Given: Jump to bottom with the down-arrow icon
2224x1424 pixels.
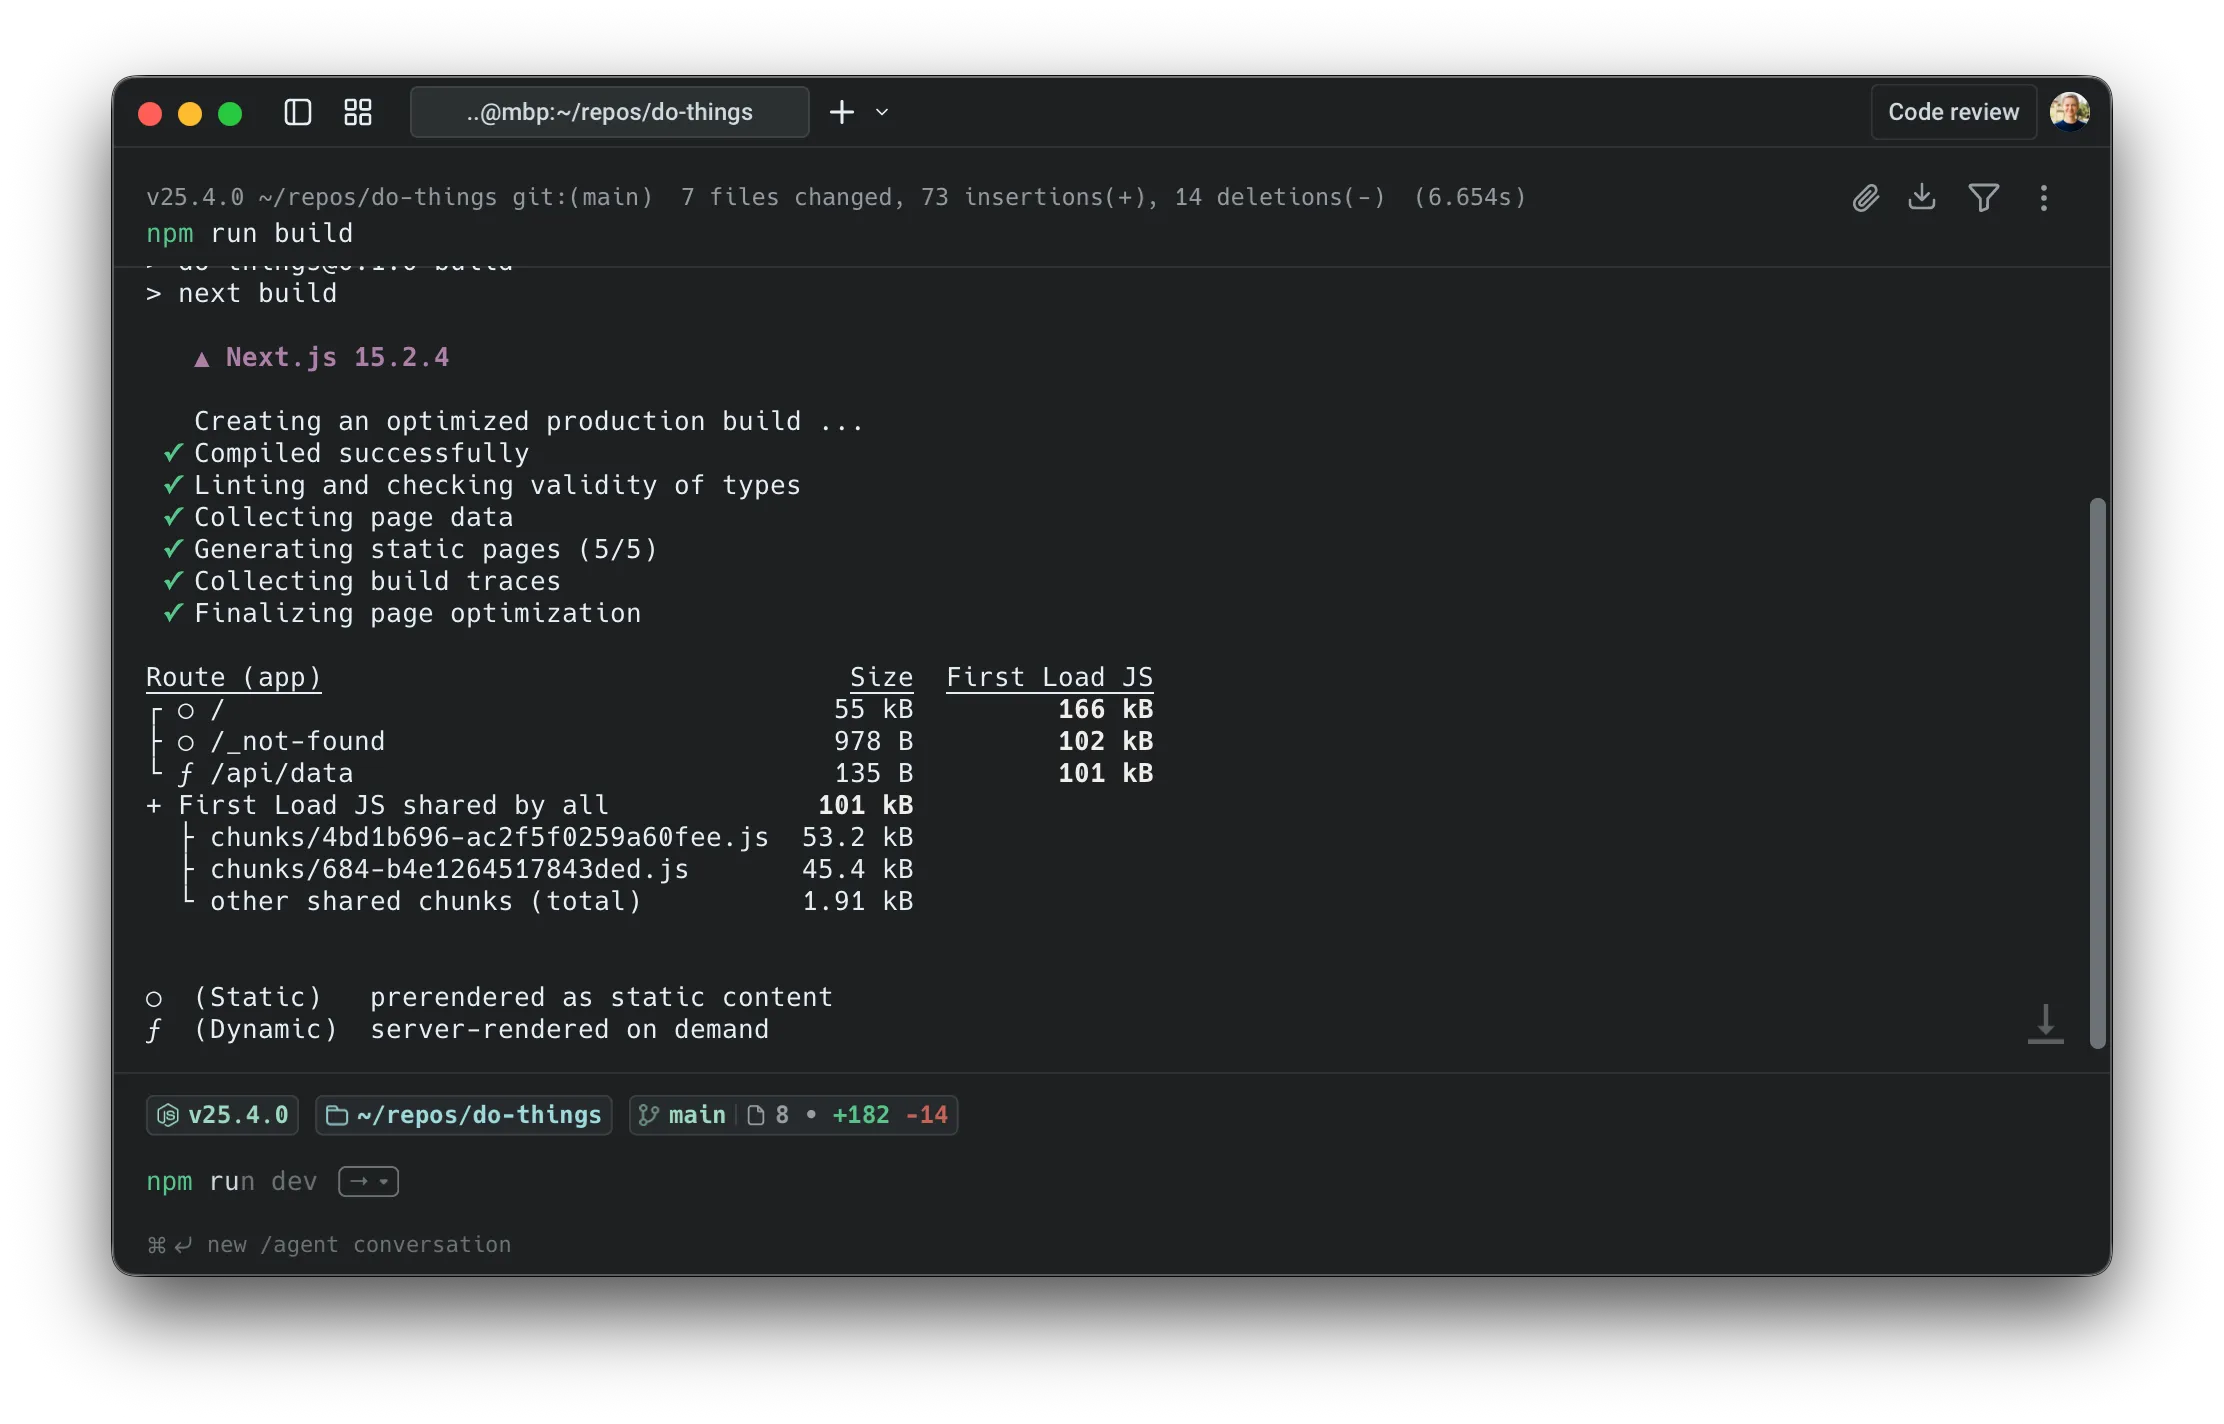Looking at the screenshot, I should [x=2046, y=1024].
